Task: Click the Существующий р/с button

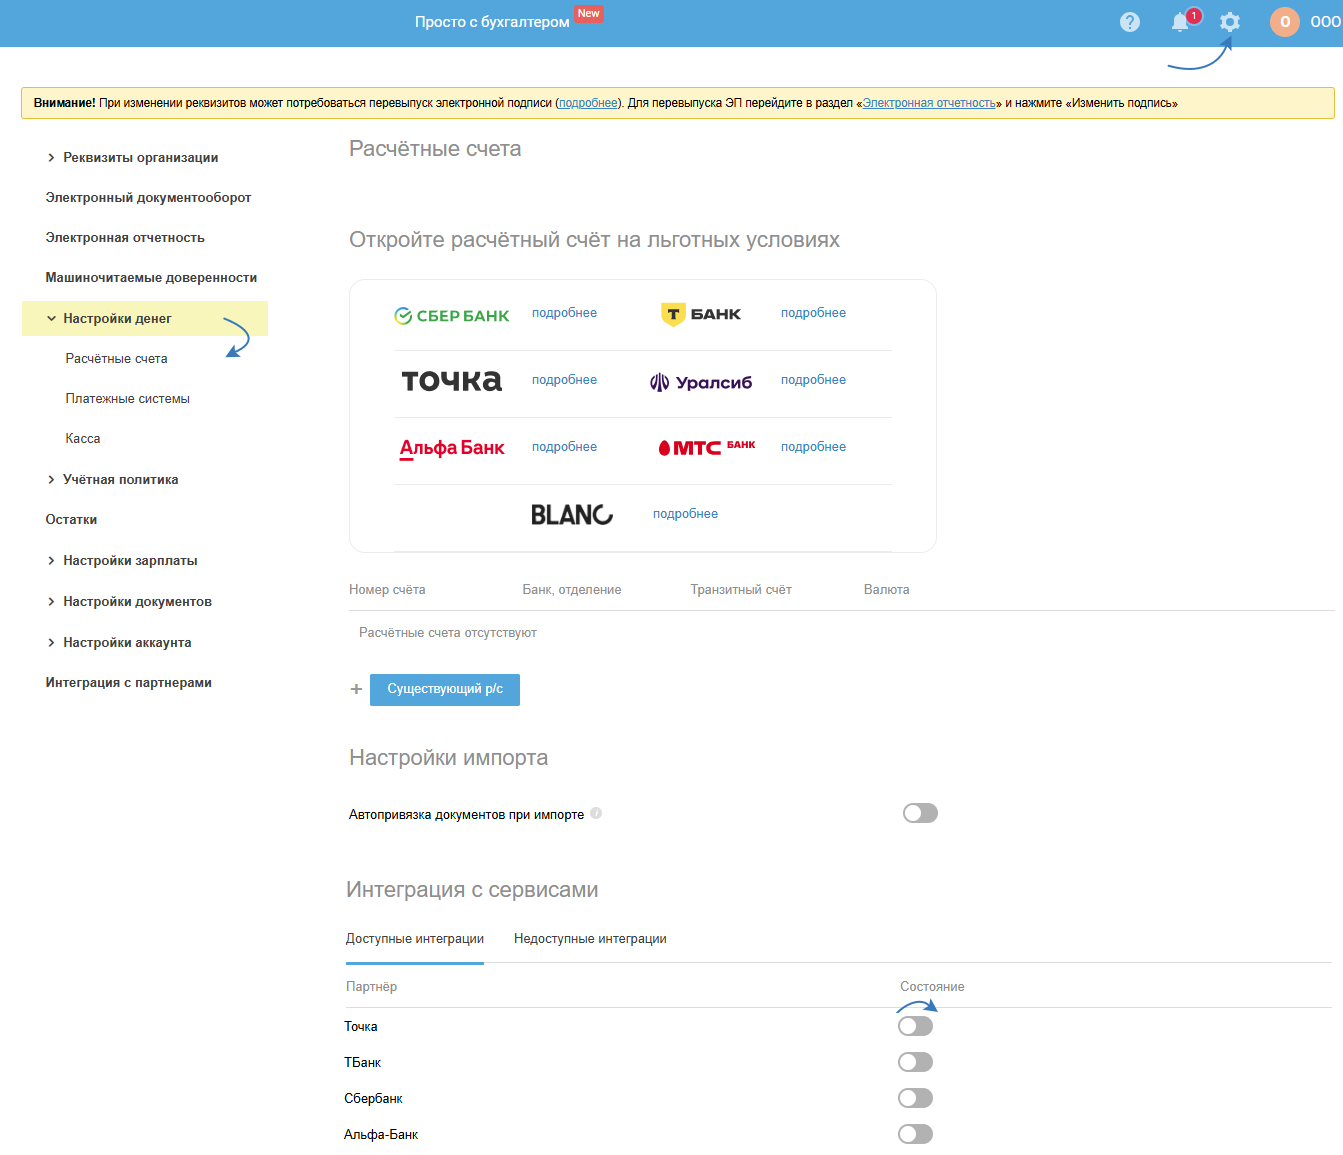Action: (x=445, y=690)
